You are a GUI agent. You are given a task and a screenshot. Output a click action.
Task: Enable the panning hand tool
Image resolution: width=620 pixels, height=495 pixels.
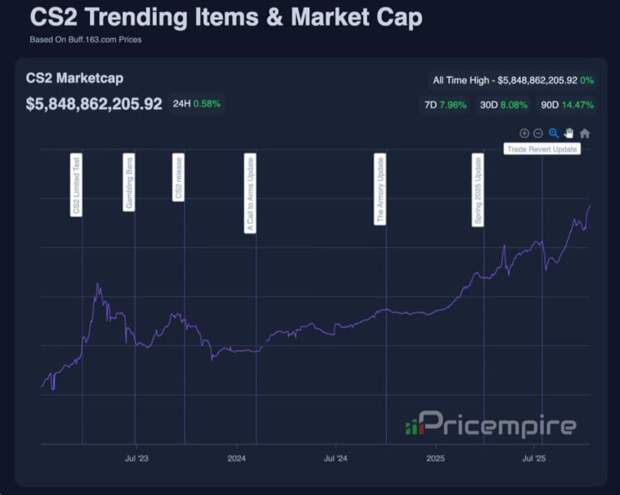point(569,133)
